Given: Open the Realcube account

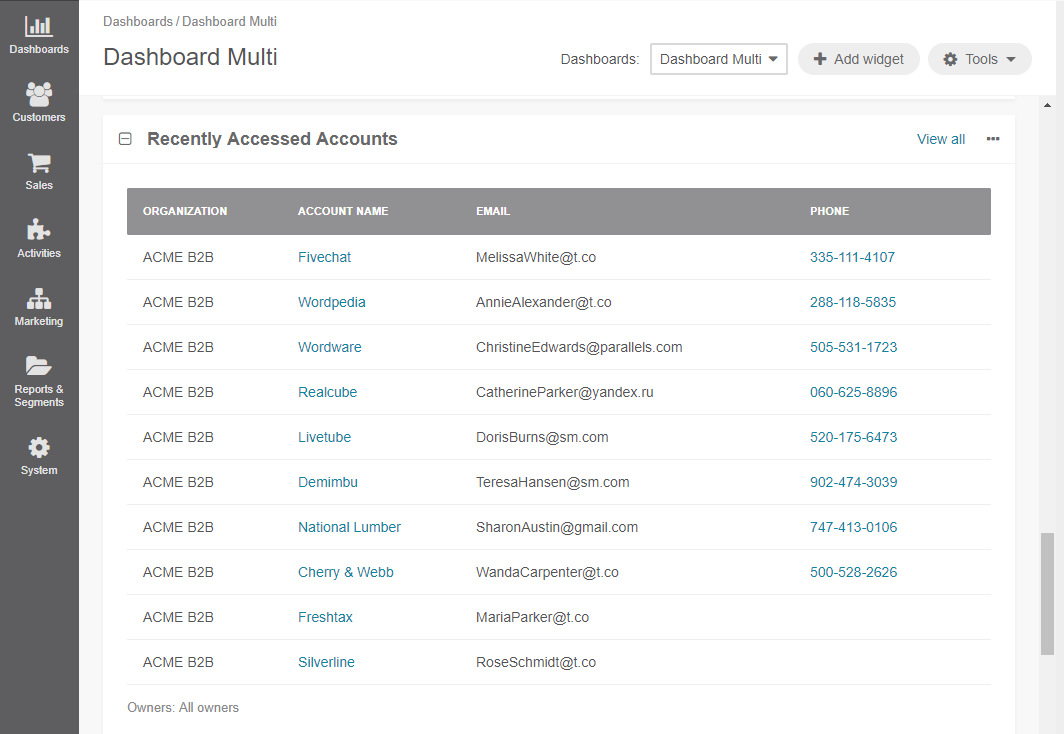Looking at the screenshot, I should (327, 392).
